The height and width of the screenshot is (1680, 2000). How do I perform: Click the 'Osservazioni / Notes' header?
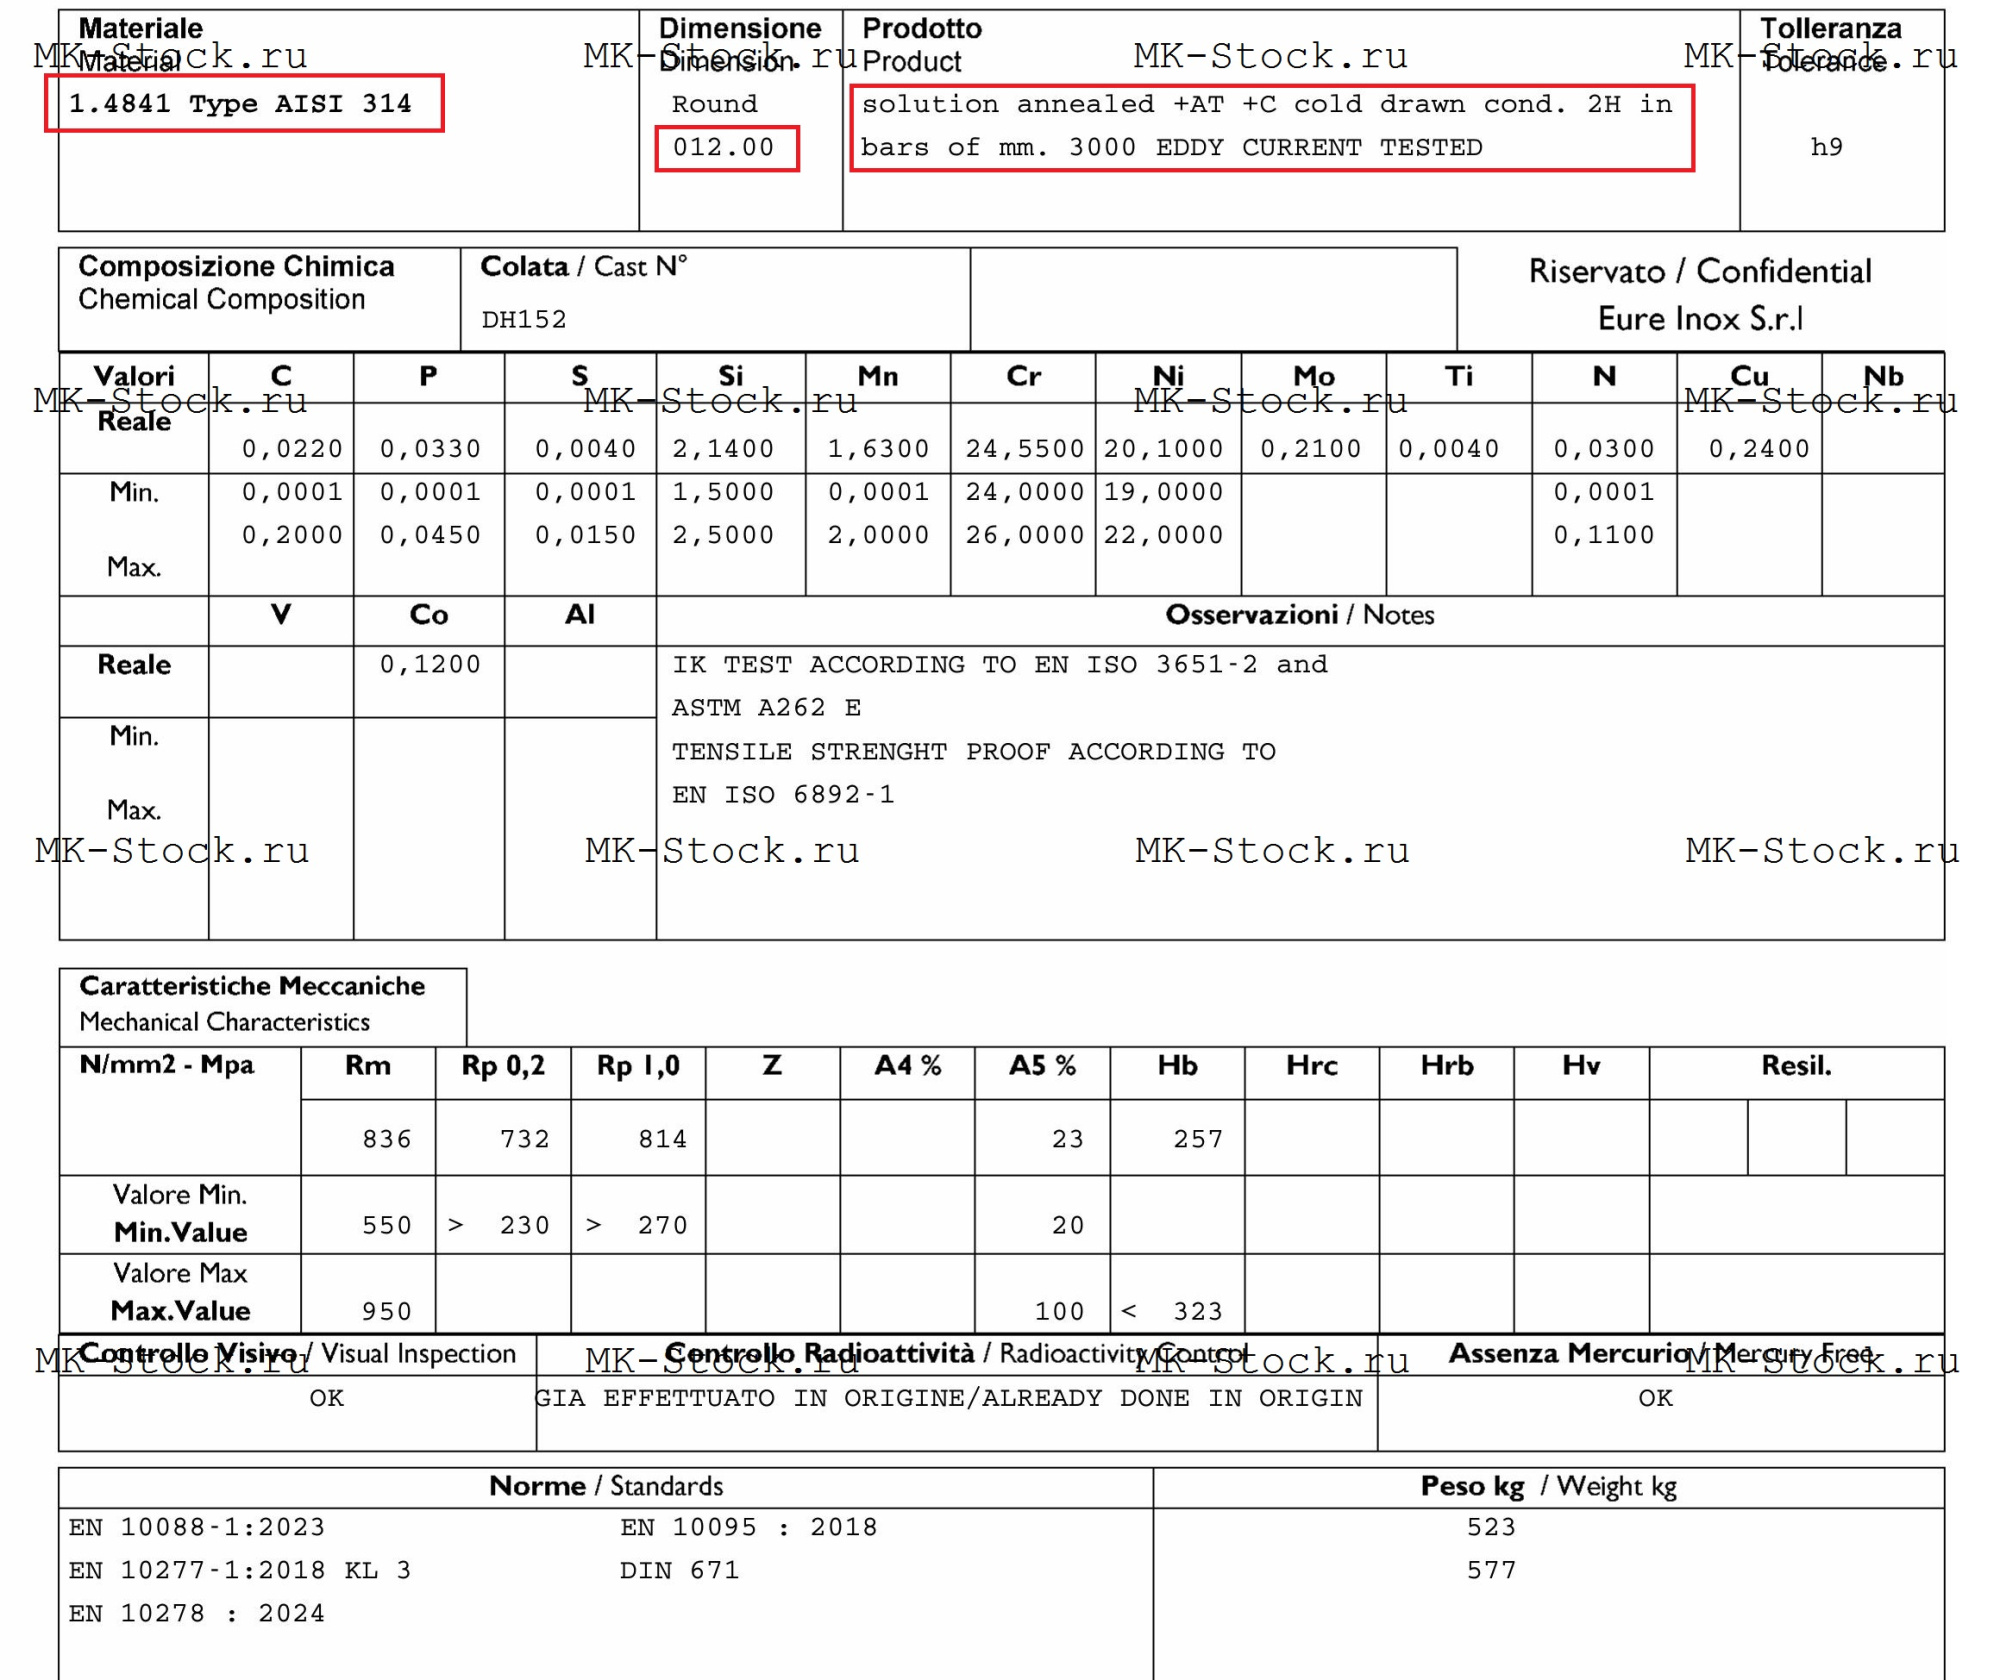(x=1299, y=615)
